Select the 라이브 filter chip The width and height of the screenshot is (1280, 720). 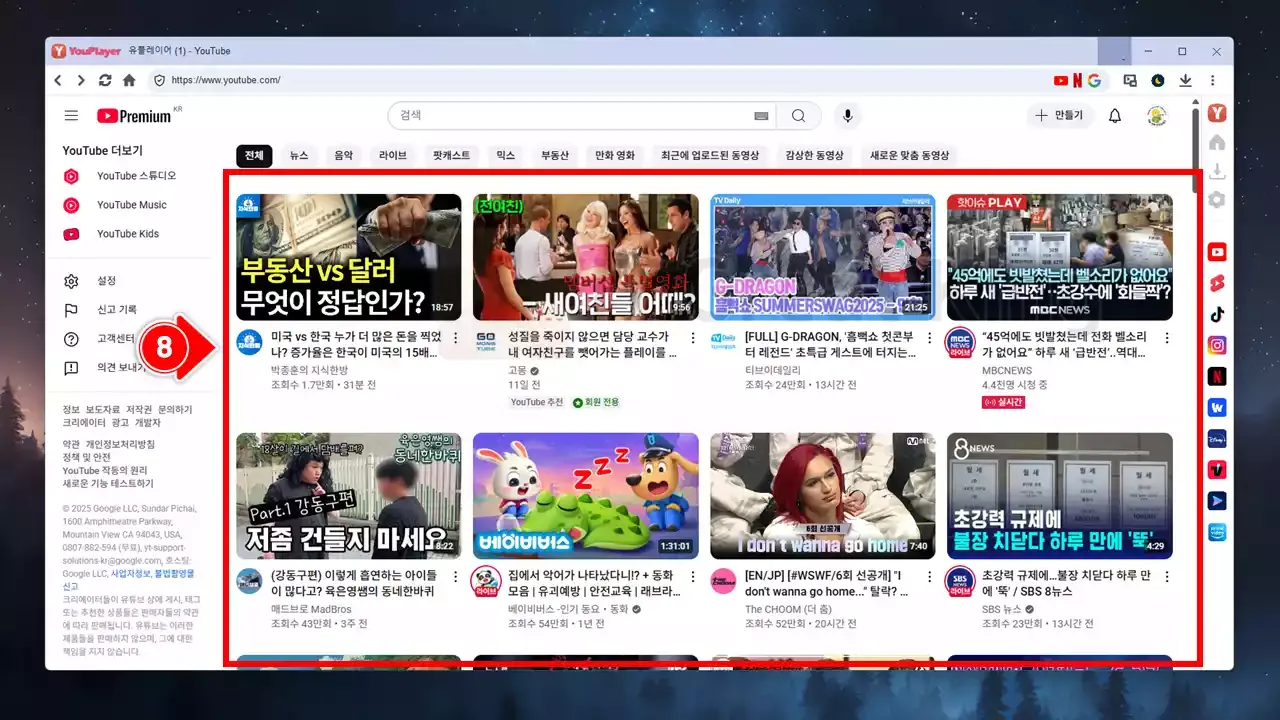[x=393, y=156]
